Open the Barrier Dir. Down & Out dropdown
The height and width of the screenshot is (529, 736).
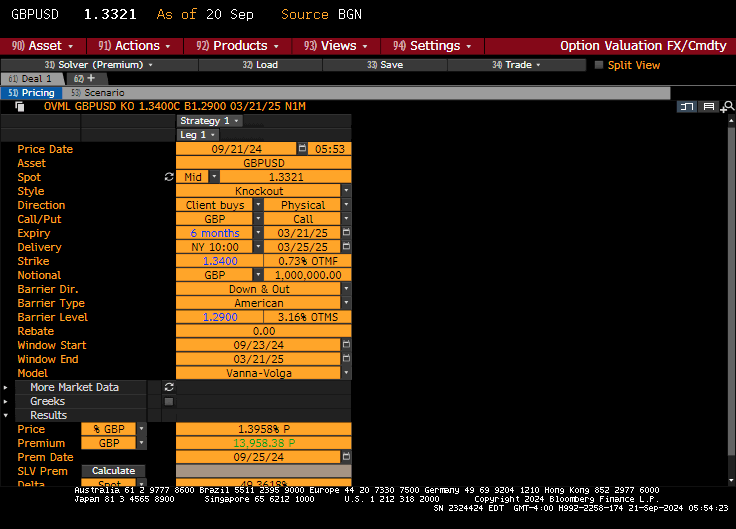(346, 289)
